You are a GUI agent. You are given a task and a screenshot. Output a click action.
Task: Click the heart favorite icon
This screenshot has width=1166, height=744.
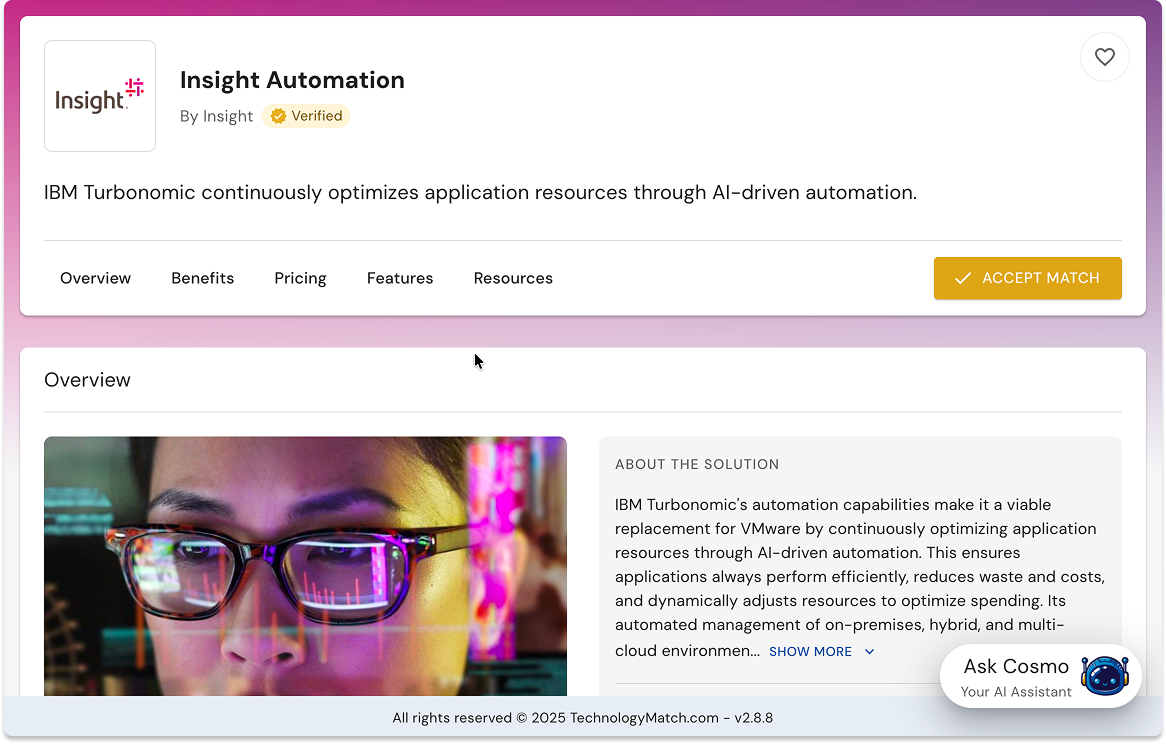coord(1104,57)
